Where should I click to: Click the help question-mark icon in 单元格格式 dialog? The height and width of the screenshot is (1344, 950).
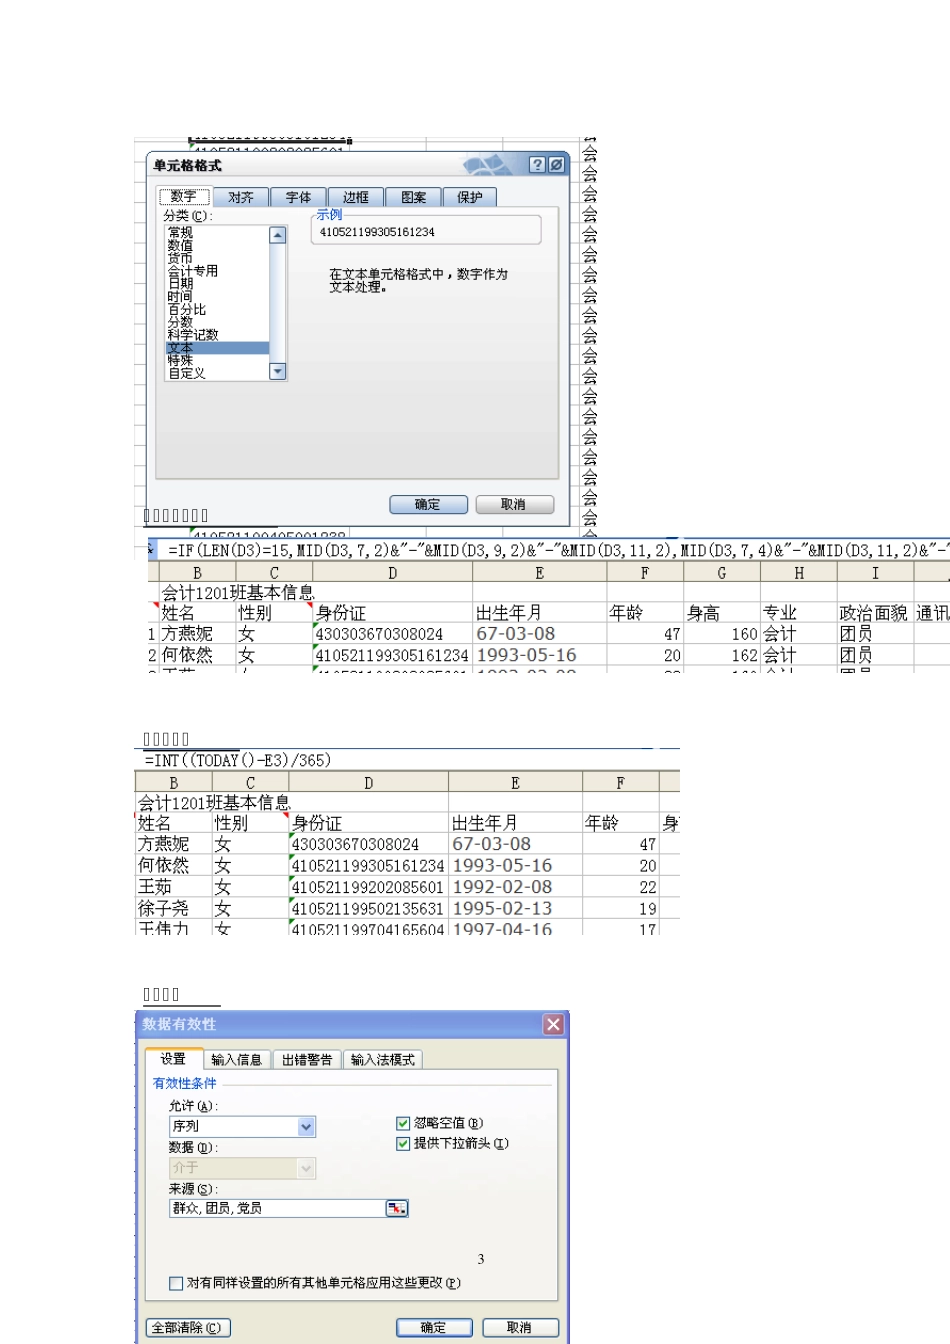[x=537, y=165]
